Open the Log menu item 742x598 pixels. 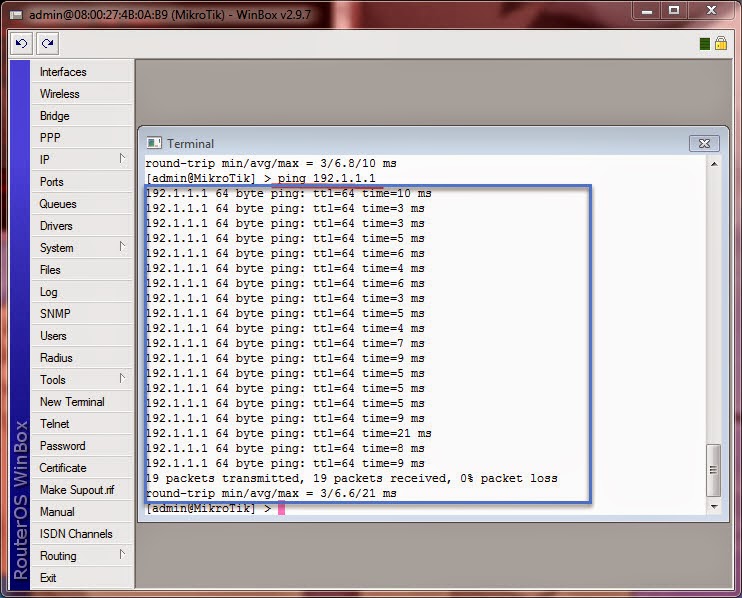[82, 292]
